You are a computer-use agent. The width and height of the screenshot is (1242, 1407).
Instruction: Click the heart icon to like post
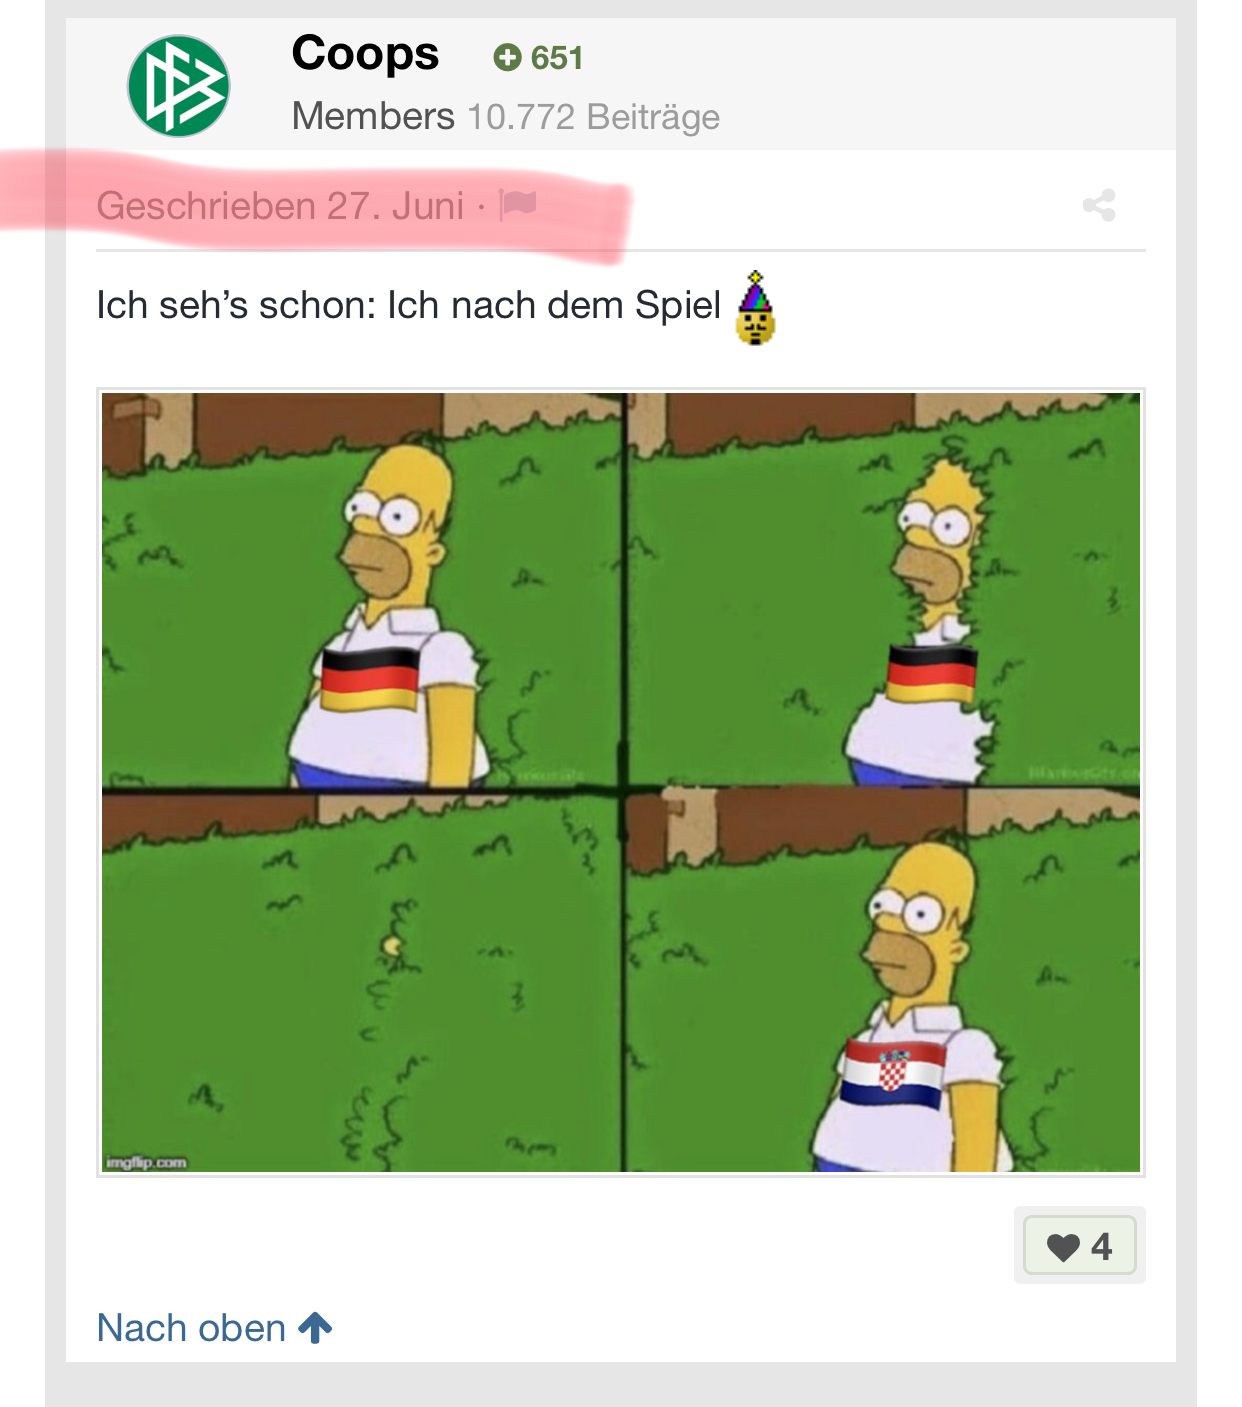click(1063, 1247)
